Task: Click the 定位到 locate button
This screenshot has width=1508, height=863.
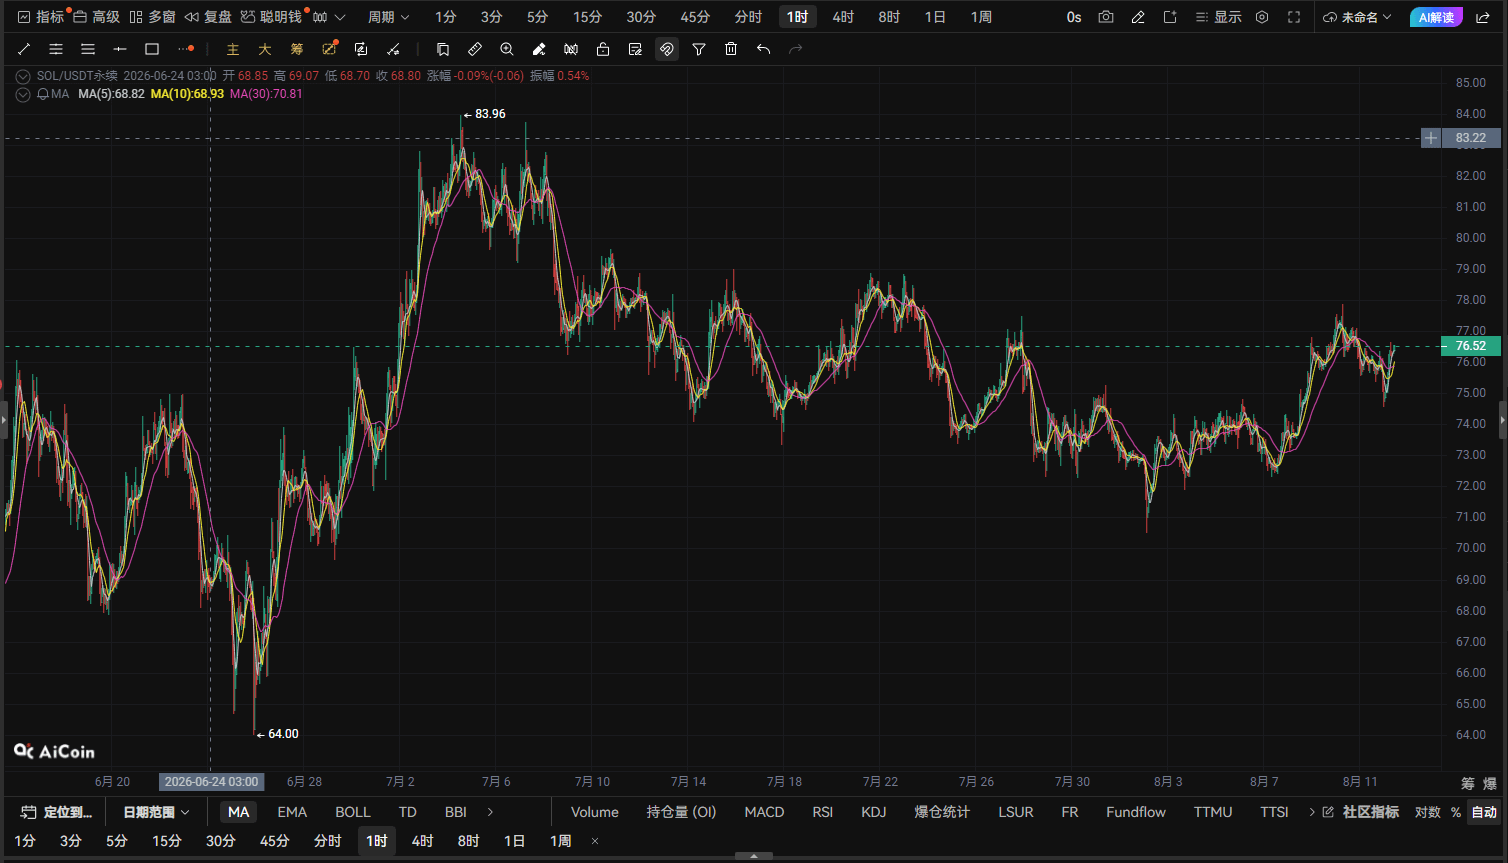Action: (x=57, y=812)
